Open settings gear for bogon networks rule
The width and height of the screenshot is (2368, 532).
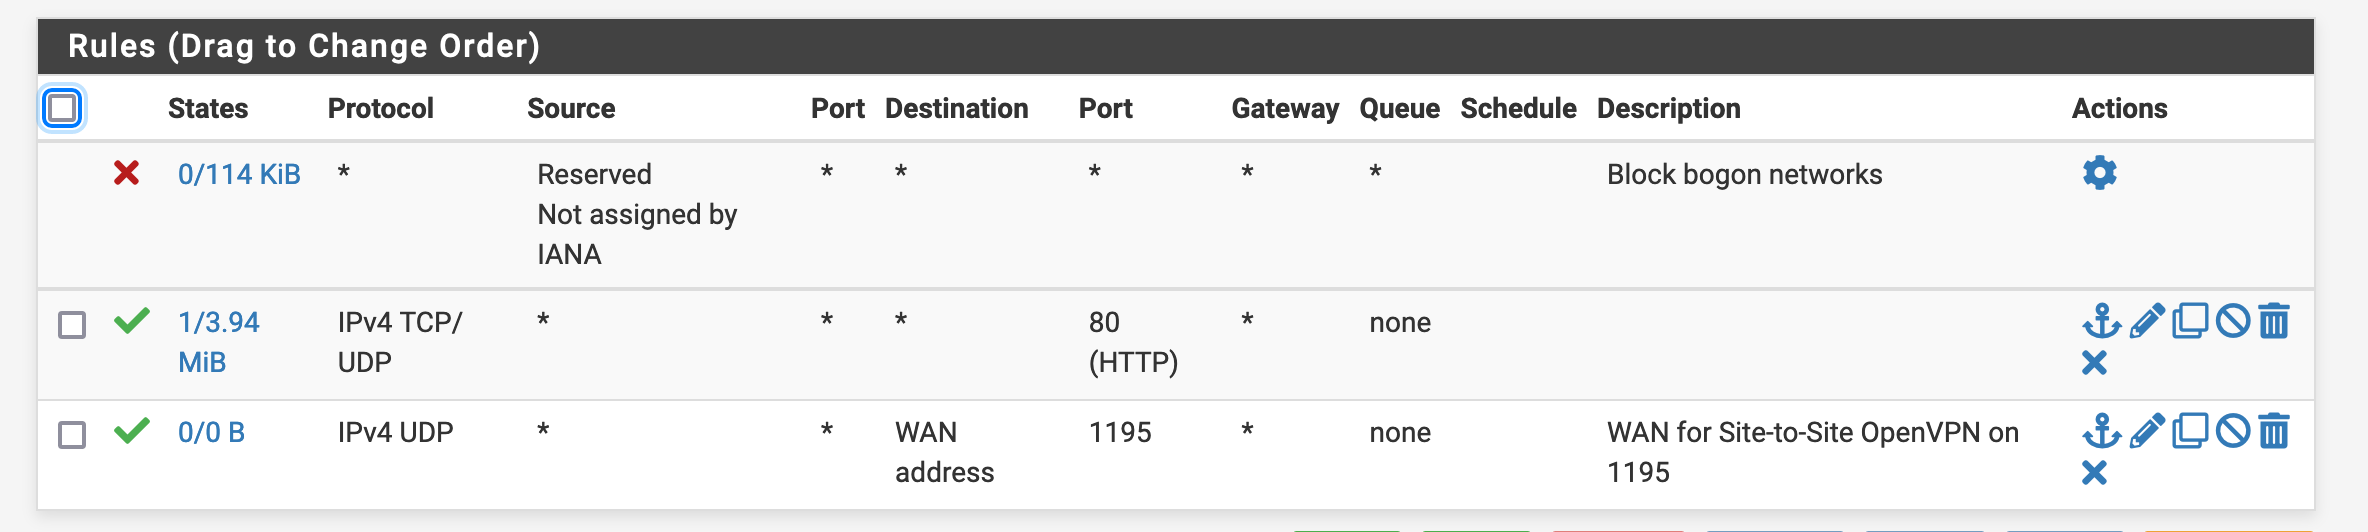(x=2099, y=173)
